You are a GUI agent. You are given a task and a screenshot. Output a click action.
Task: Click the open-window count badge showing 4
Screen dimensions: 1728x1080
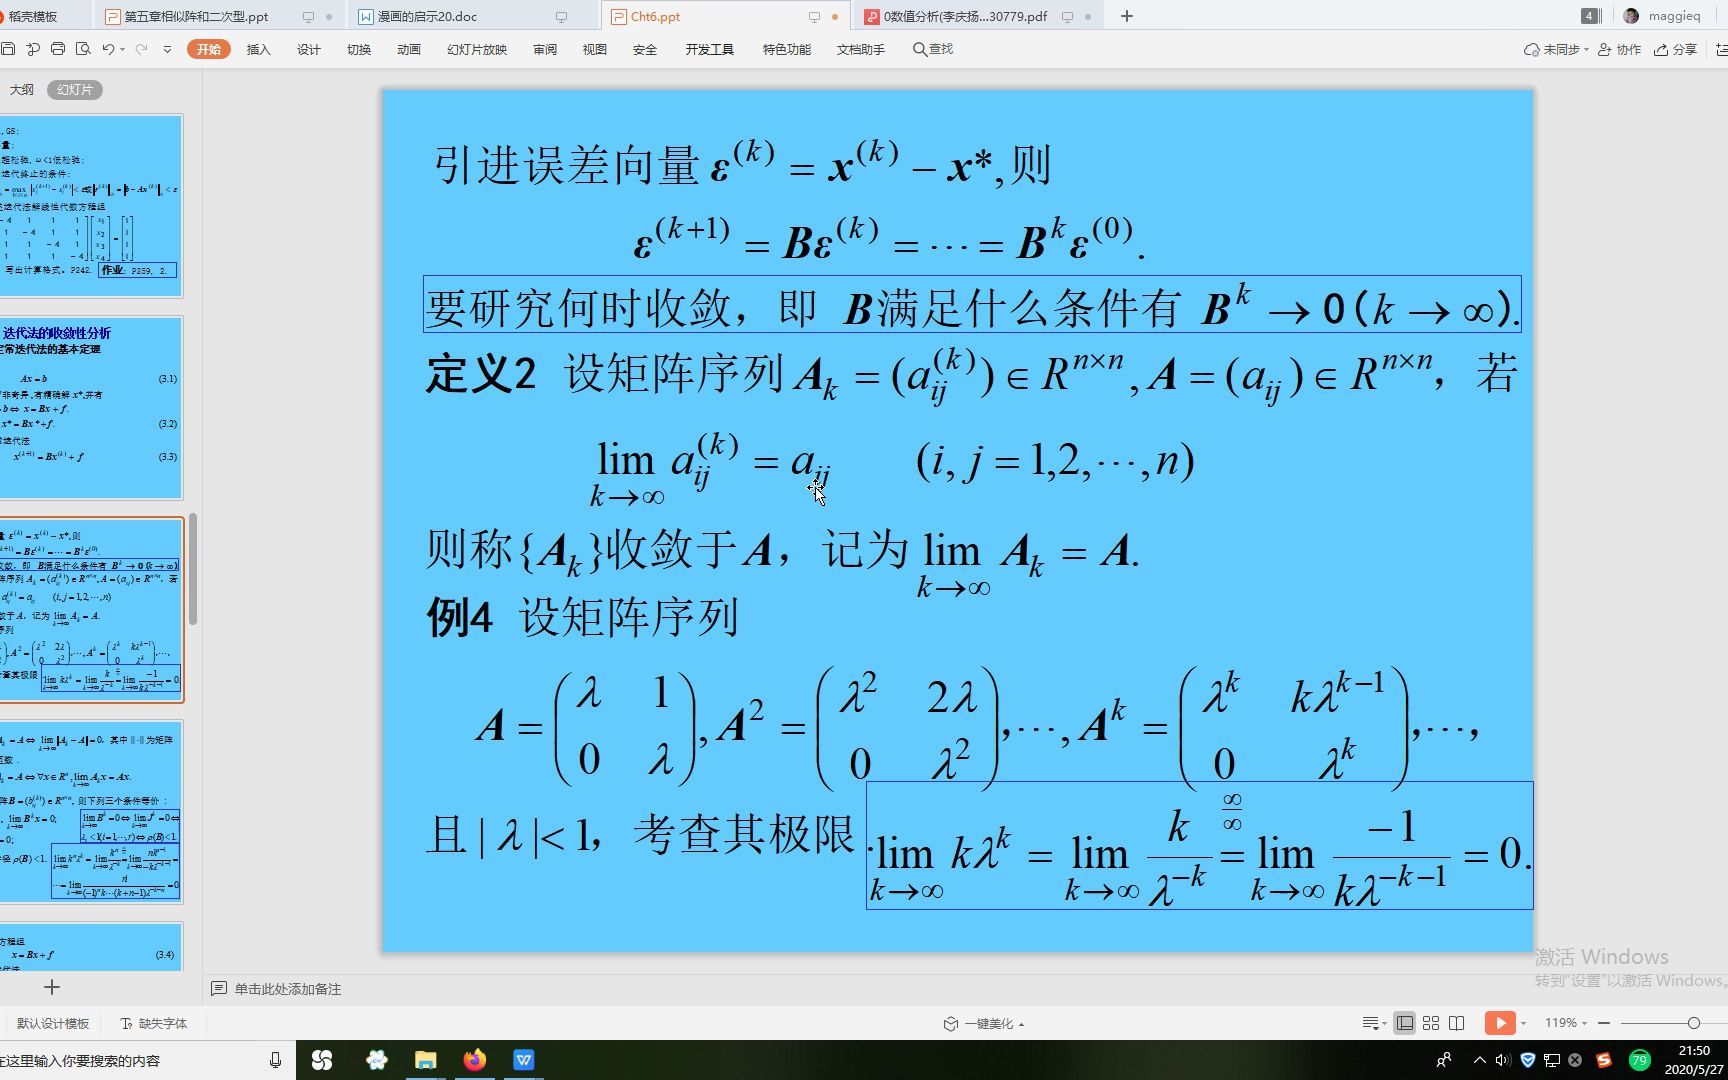click(x=1589, y=16)
